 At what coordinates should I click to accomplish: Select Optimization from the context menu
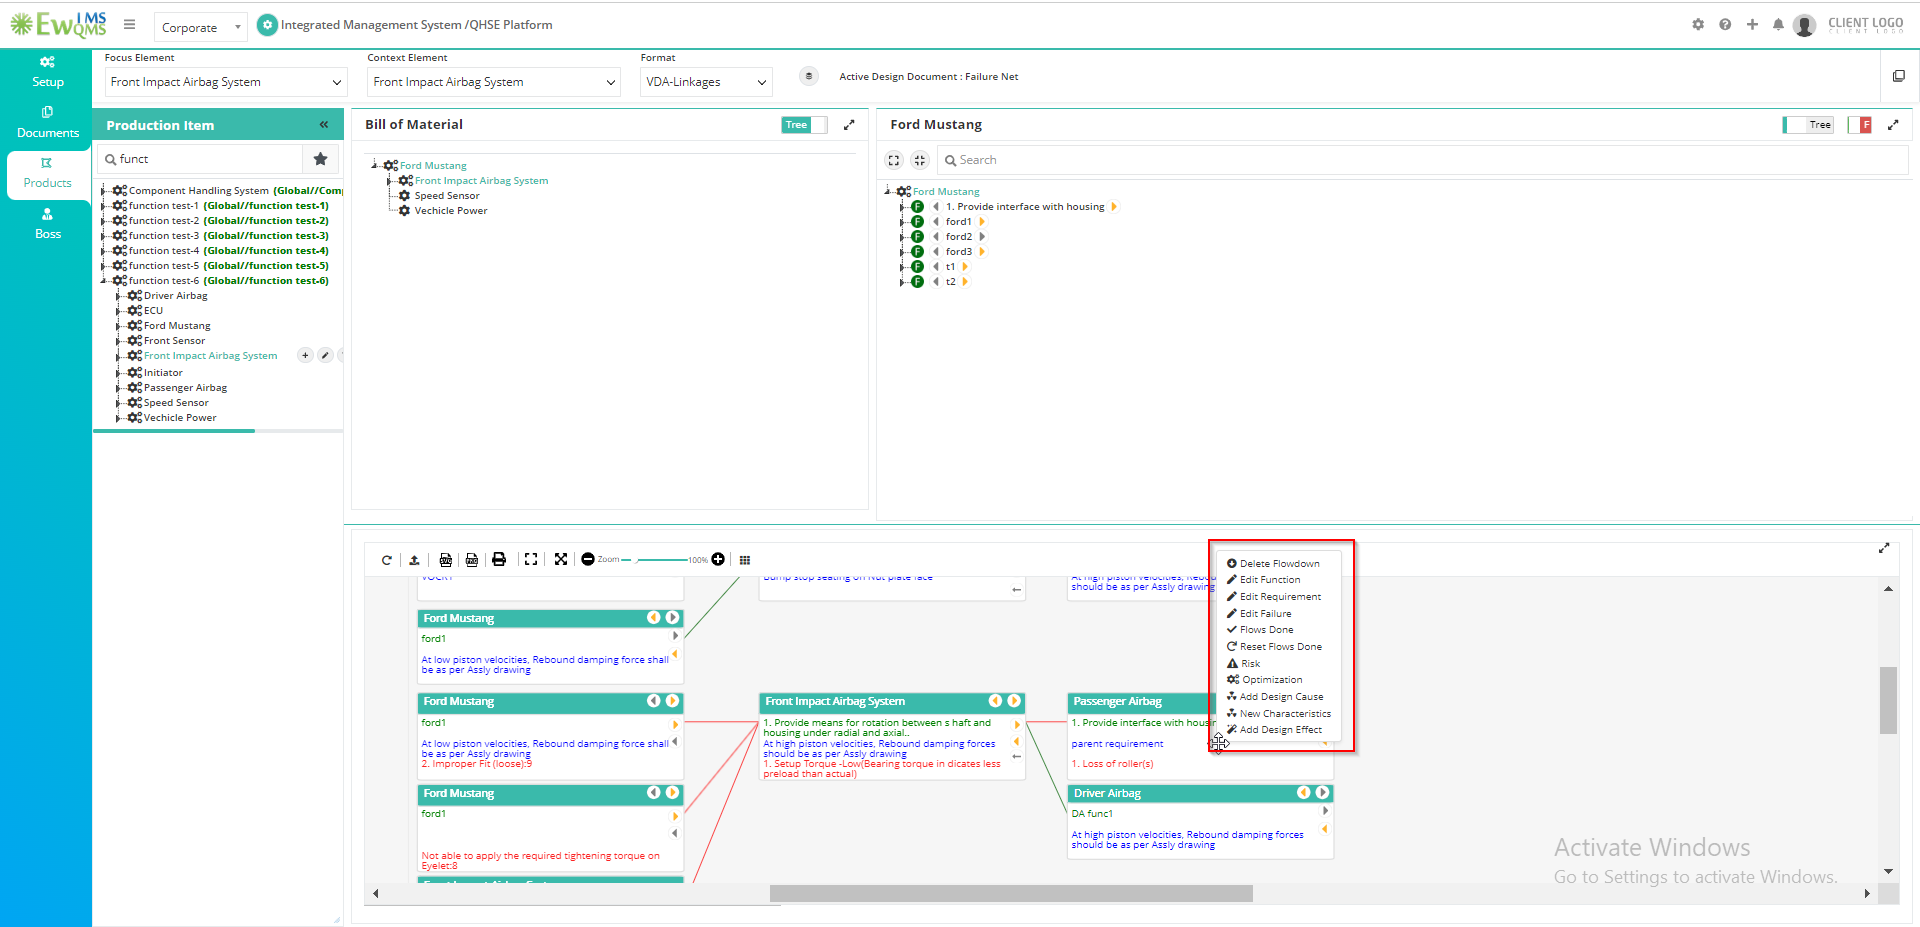pyautogui.click(x=1264, y=680)
